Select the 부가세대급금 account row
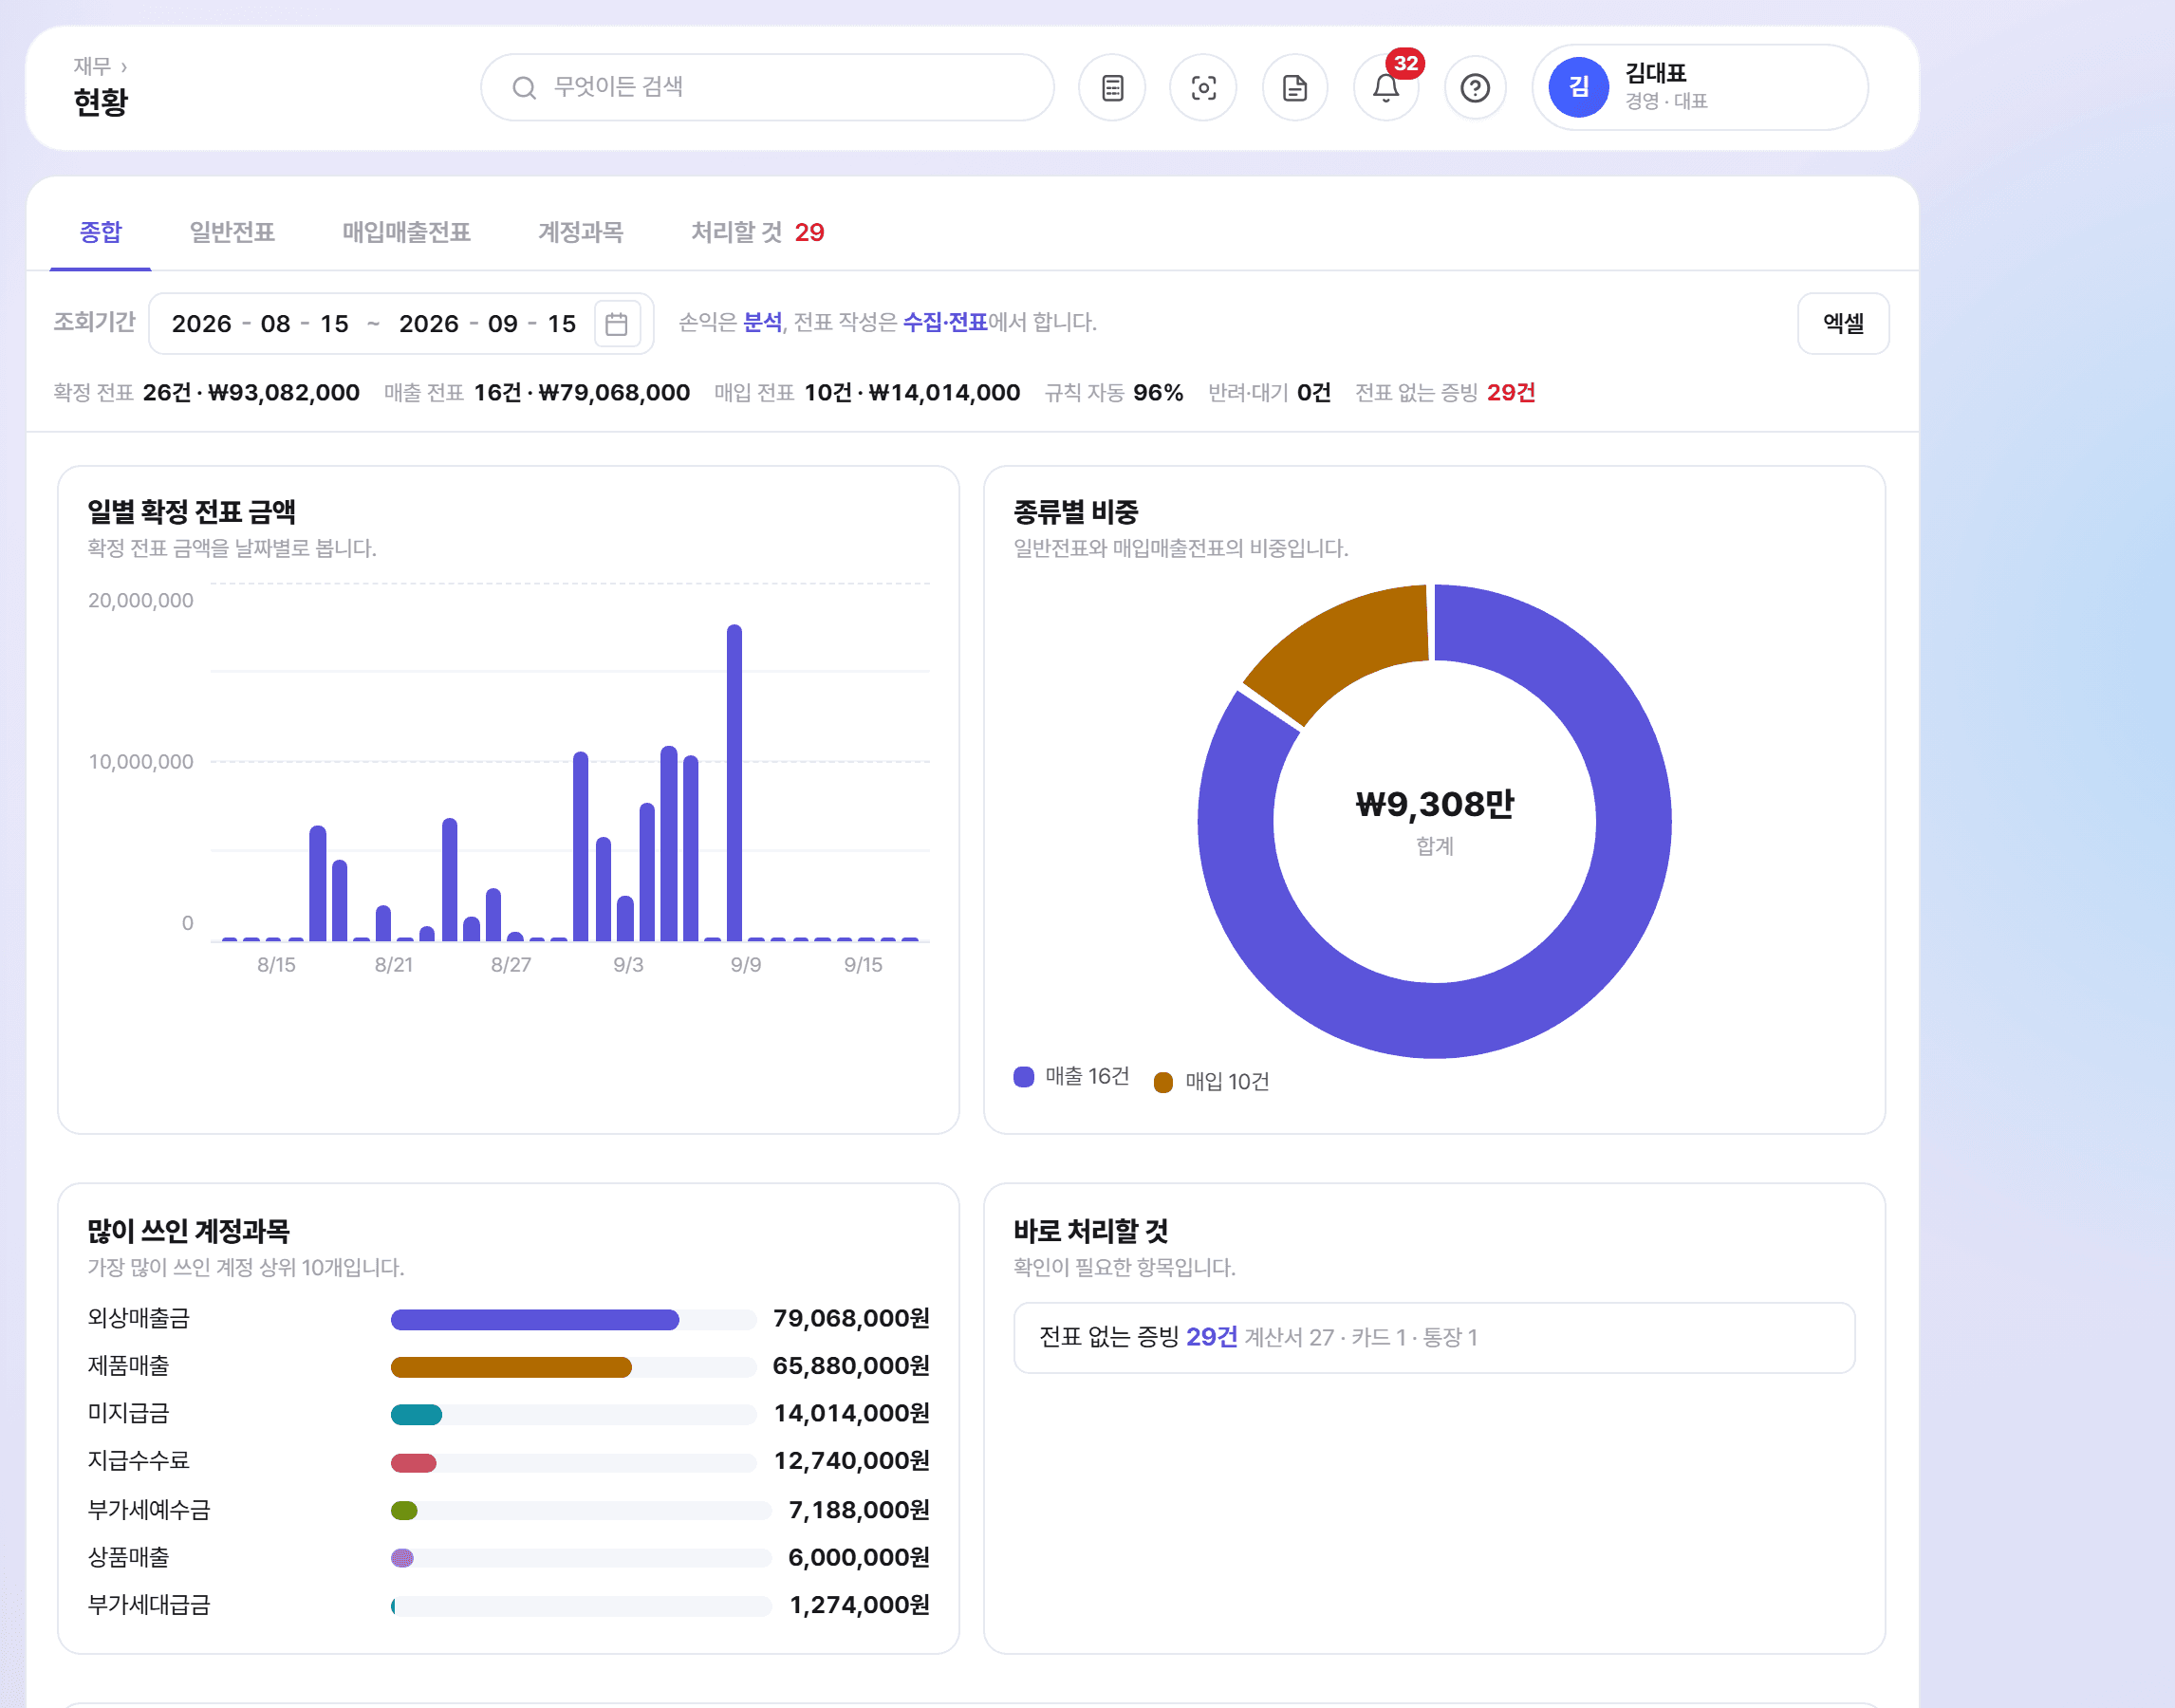This screenshot has height=1708, width=2175. click(508, 1605)
